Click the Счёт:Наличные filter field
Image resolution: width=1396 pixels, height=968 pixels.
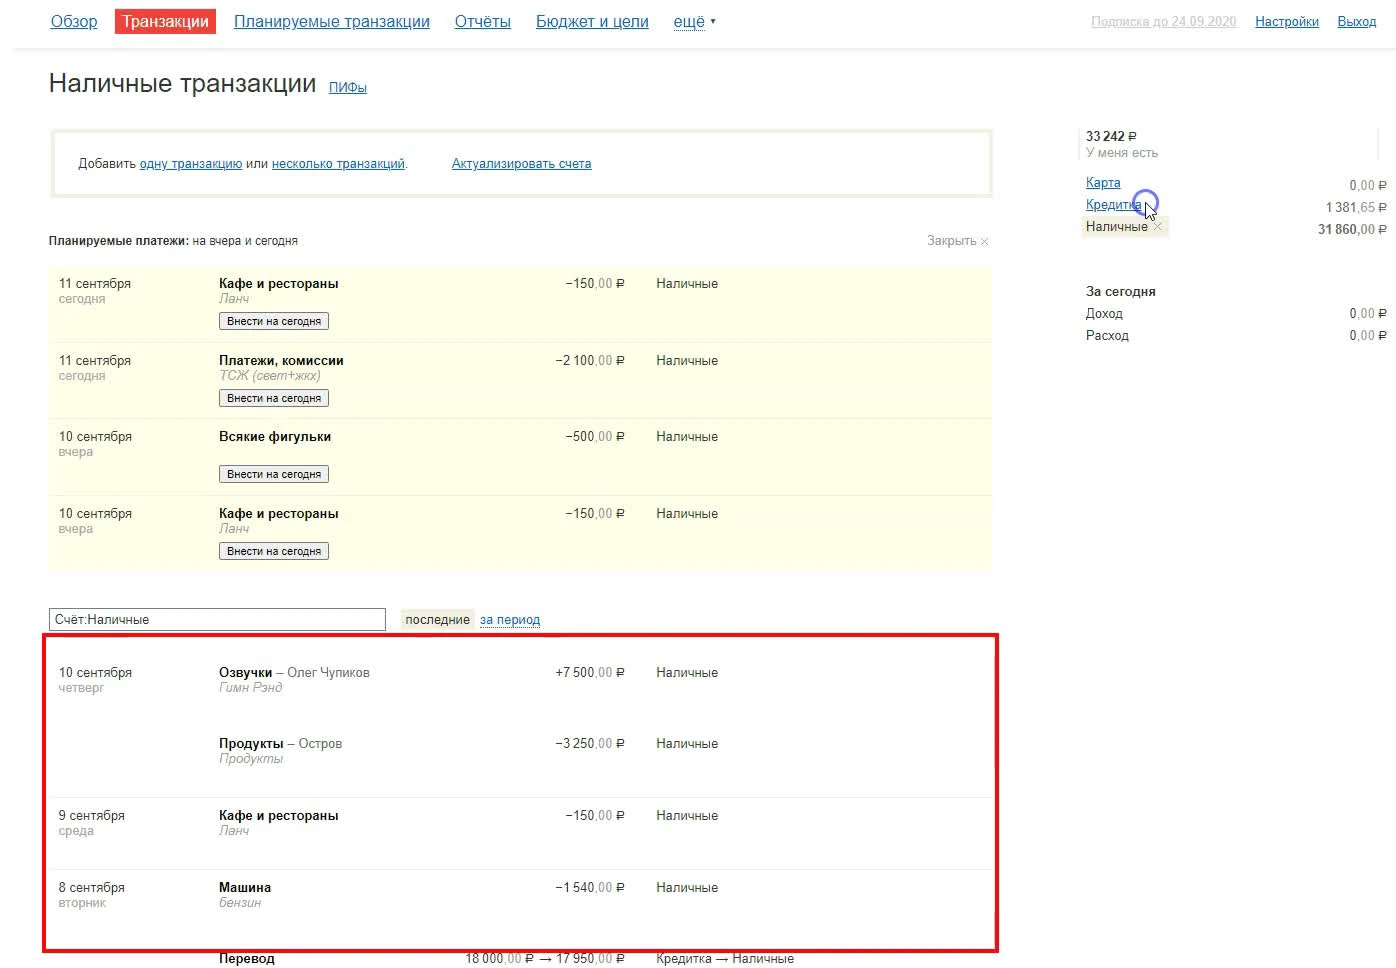pos(217,619)
